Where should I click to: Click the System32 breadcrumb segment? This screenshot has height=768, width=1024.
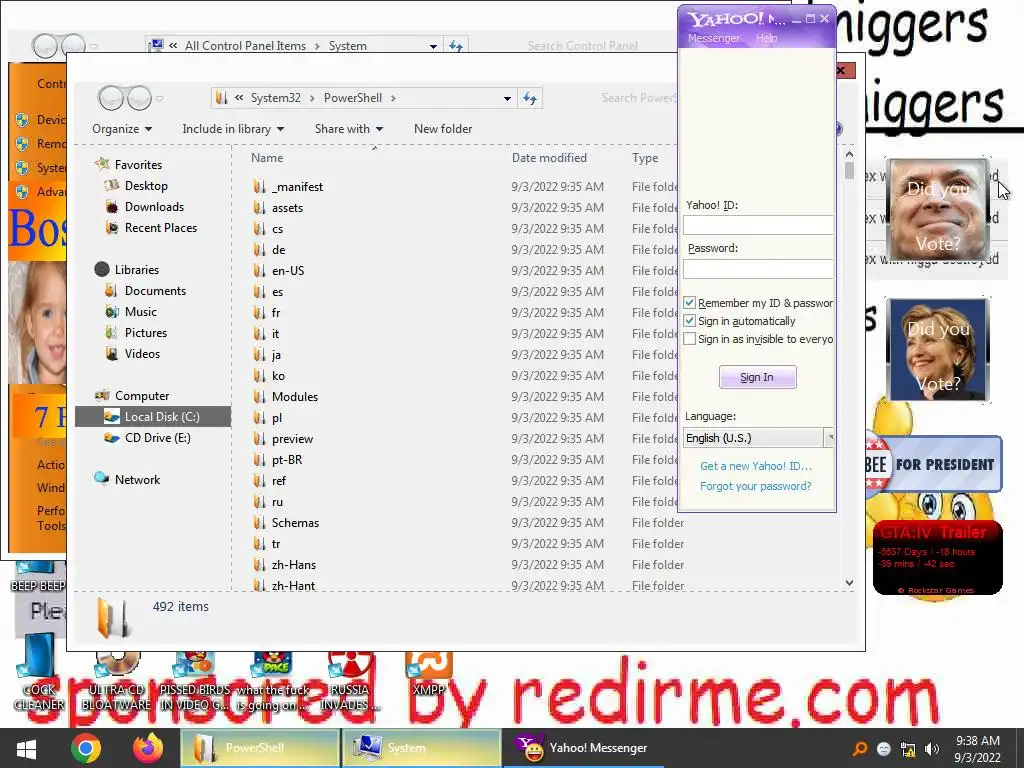tap(276, 98)
